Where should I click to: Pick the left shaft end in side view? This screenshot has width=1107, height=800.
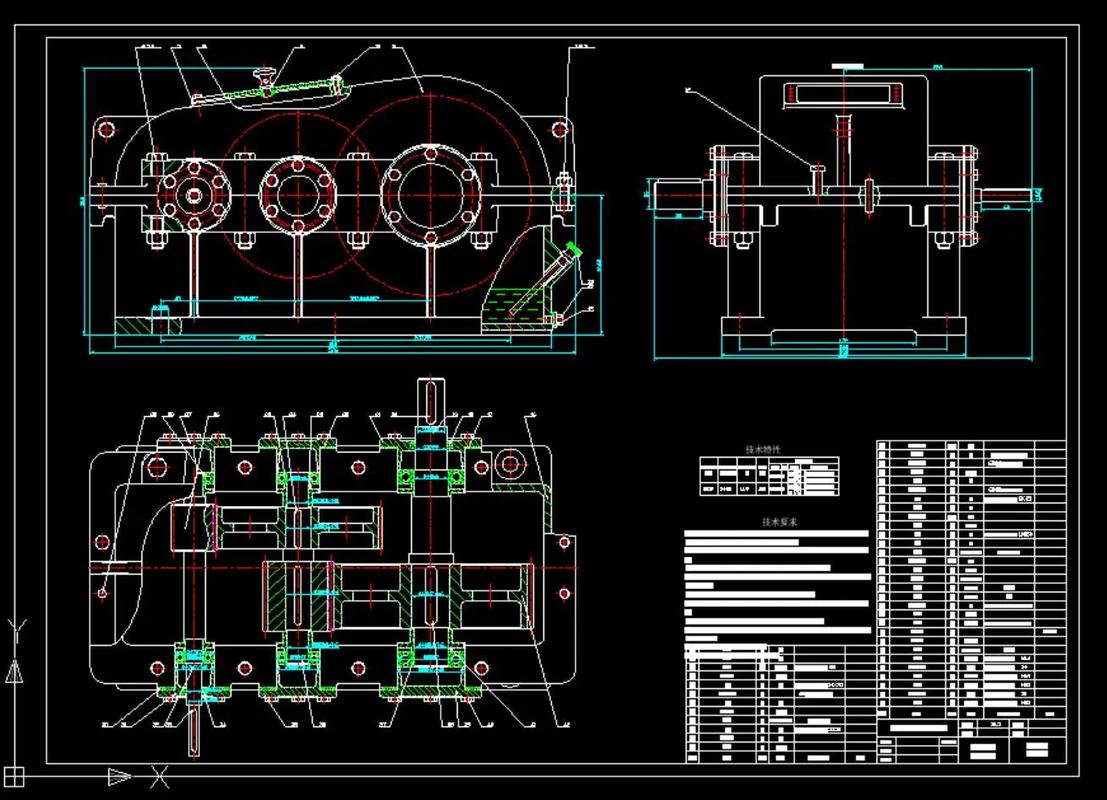680,196
